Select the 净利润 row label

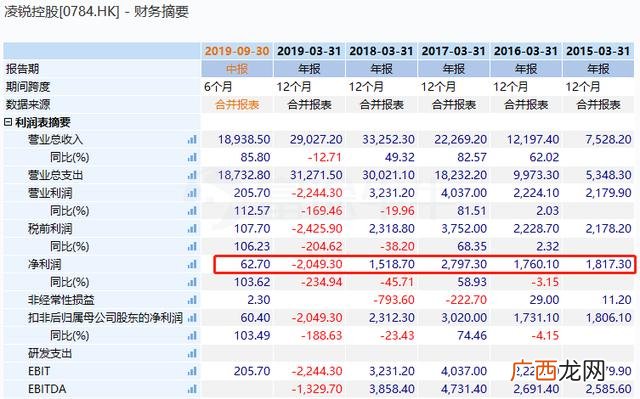44,264
